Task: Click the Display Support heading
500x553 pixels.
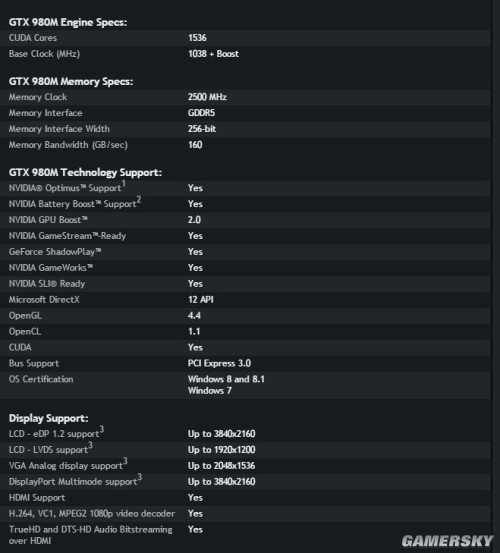Action: point(49,418)
